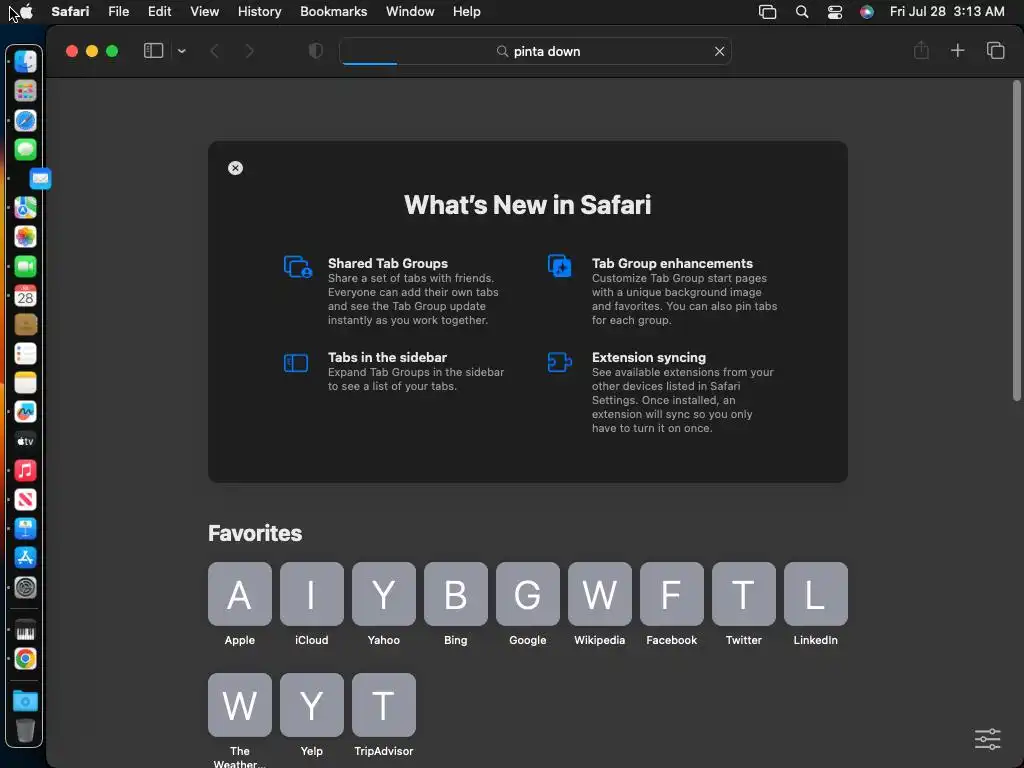The image size is (1024, 768).
Task: Open Calendar from the Dock
Action: 25,295
